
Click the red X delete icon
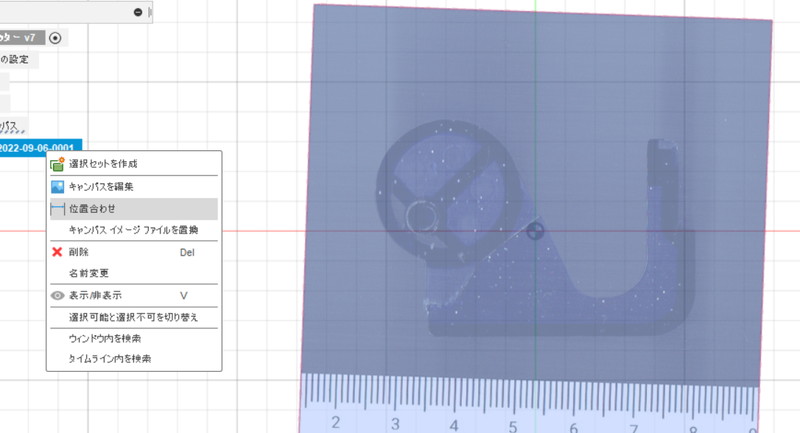point(57,252)
